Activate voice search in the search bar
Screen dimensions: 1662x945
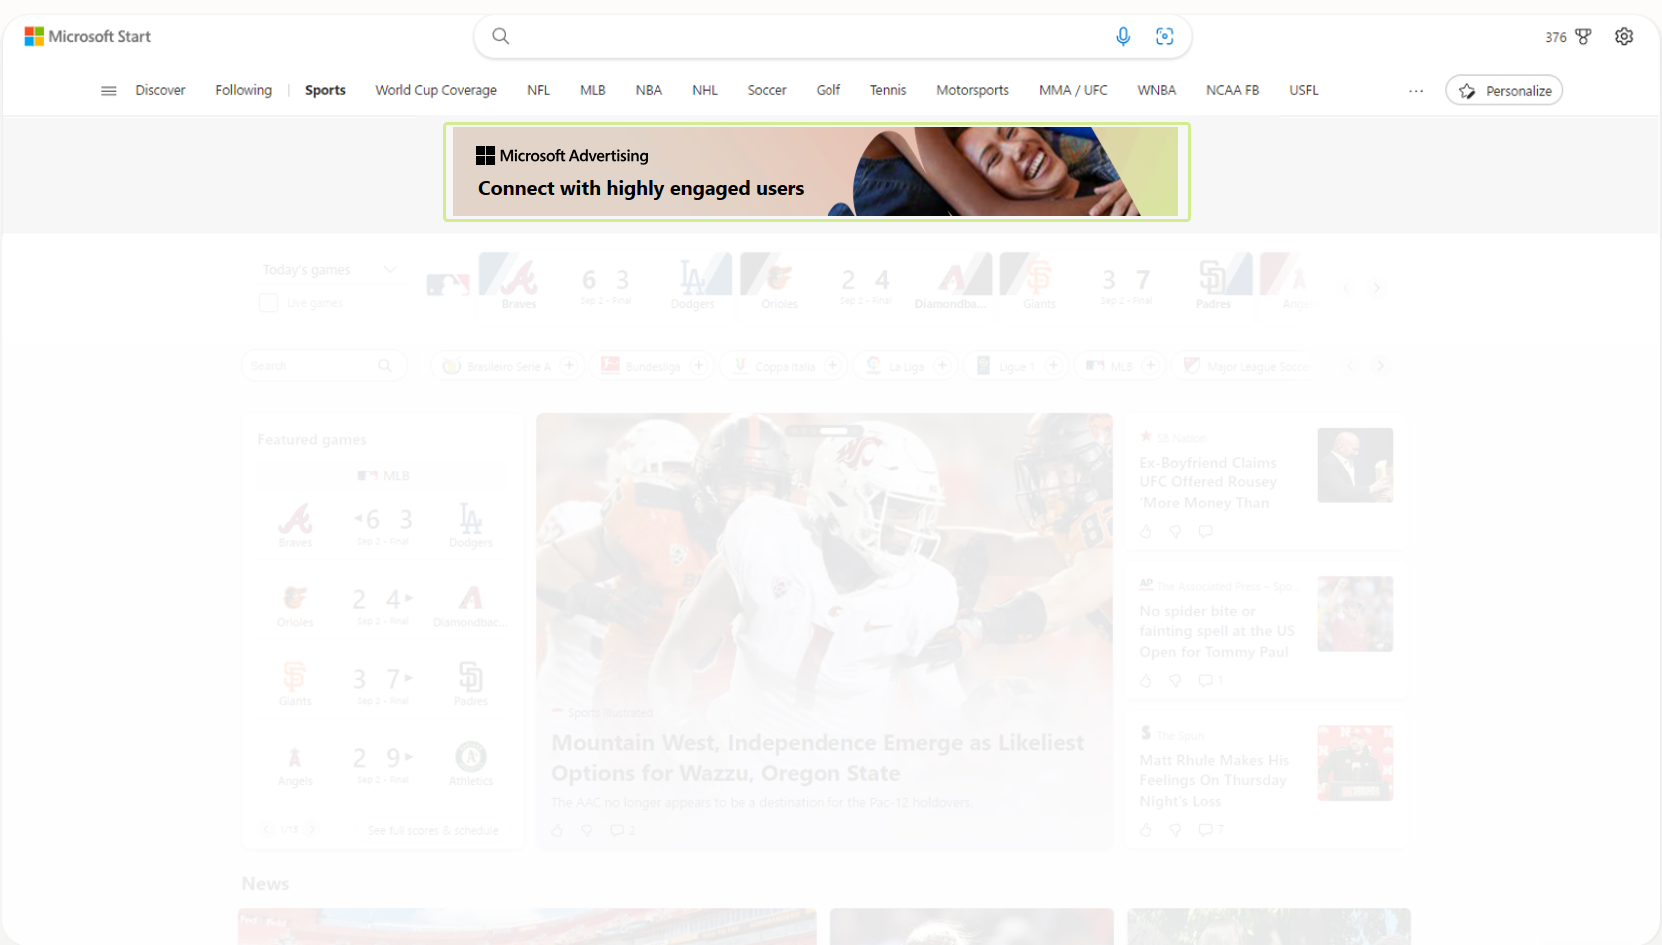1123,36
